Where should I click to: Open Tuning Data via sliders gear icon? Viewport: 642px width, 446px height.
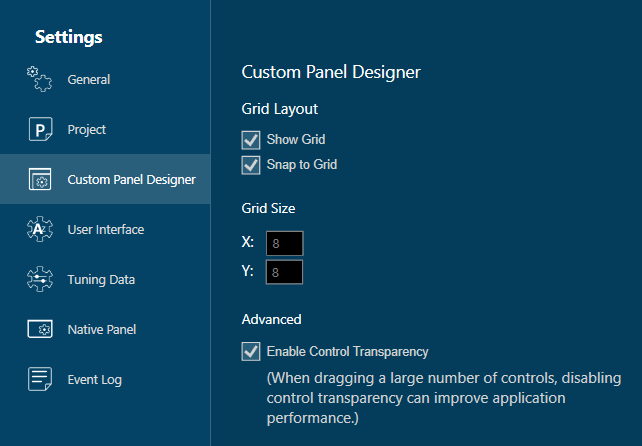tap(40, 279)
